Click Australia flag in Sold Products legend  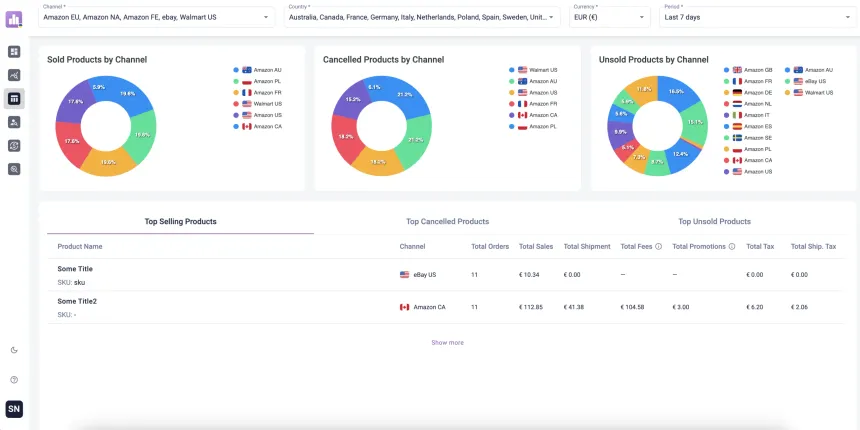(247, 70)
